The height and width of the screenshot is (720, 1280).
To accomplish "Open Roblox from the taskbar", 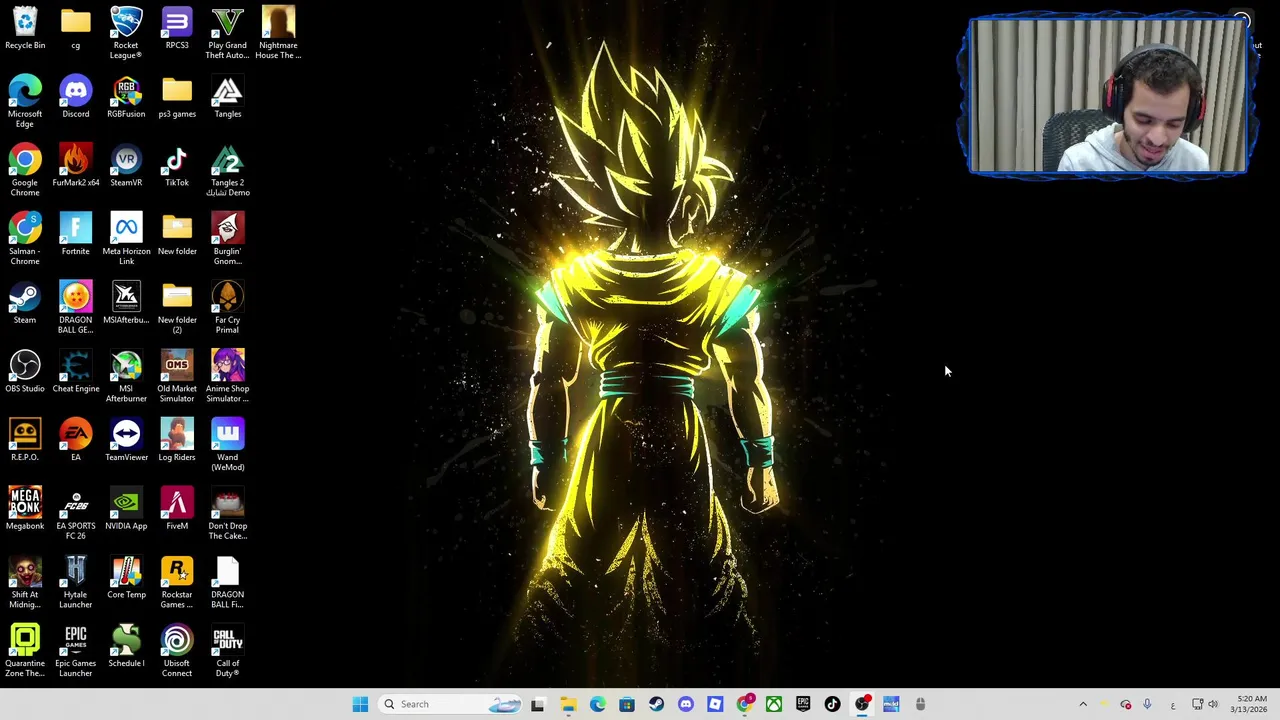I will click(x=715, y=704).
